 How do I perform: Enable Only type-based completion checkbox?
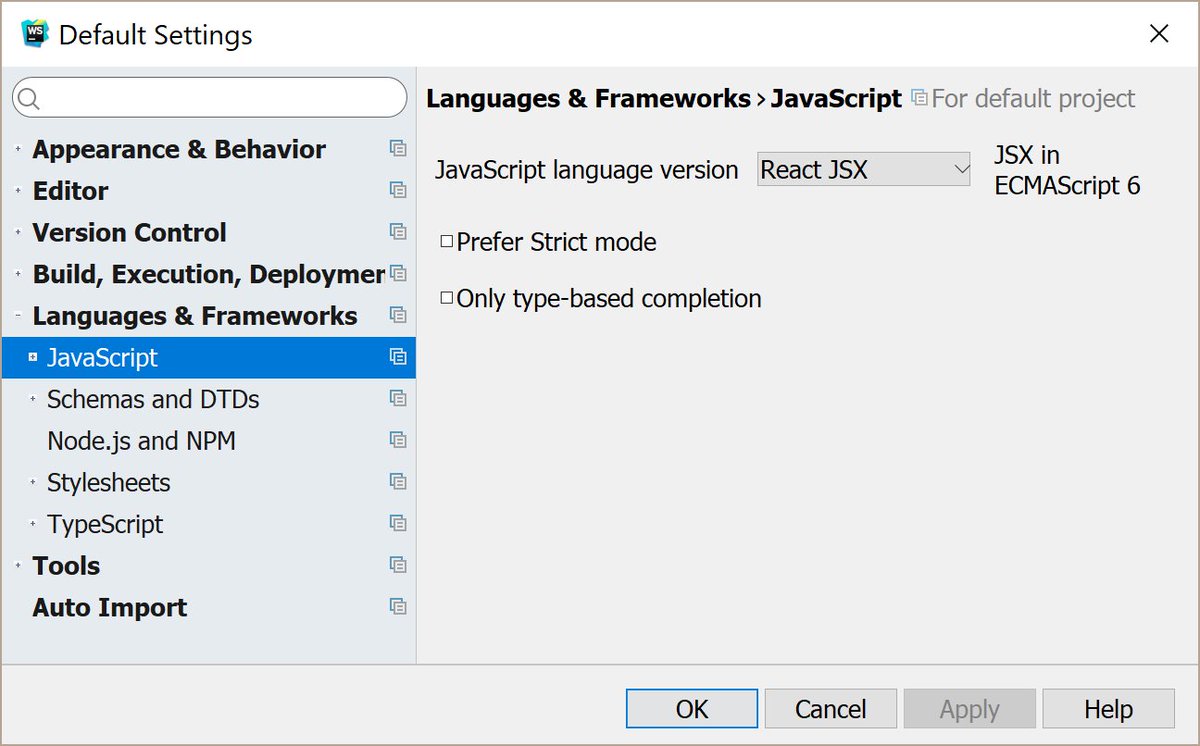click(446, 297)
